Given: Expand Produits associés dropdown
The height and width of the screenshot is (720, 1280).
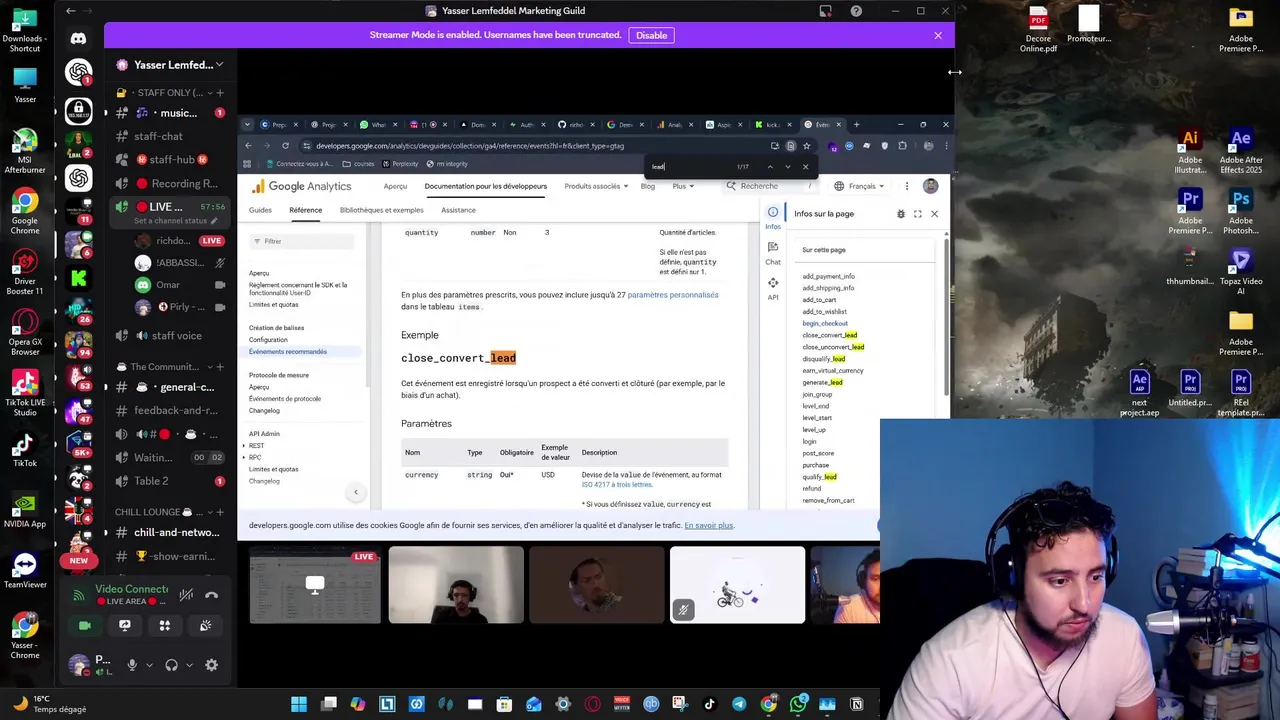Looking at the screenshot, I should [x=596, y=186].
